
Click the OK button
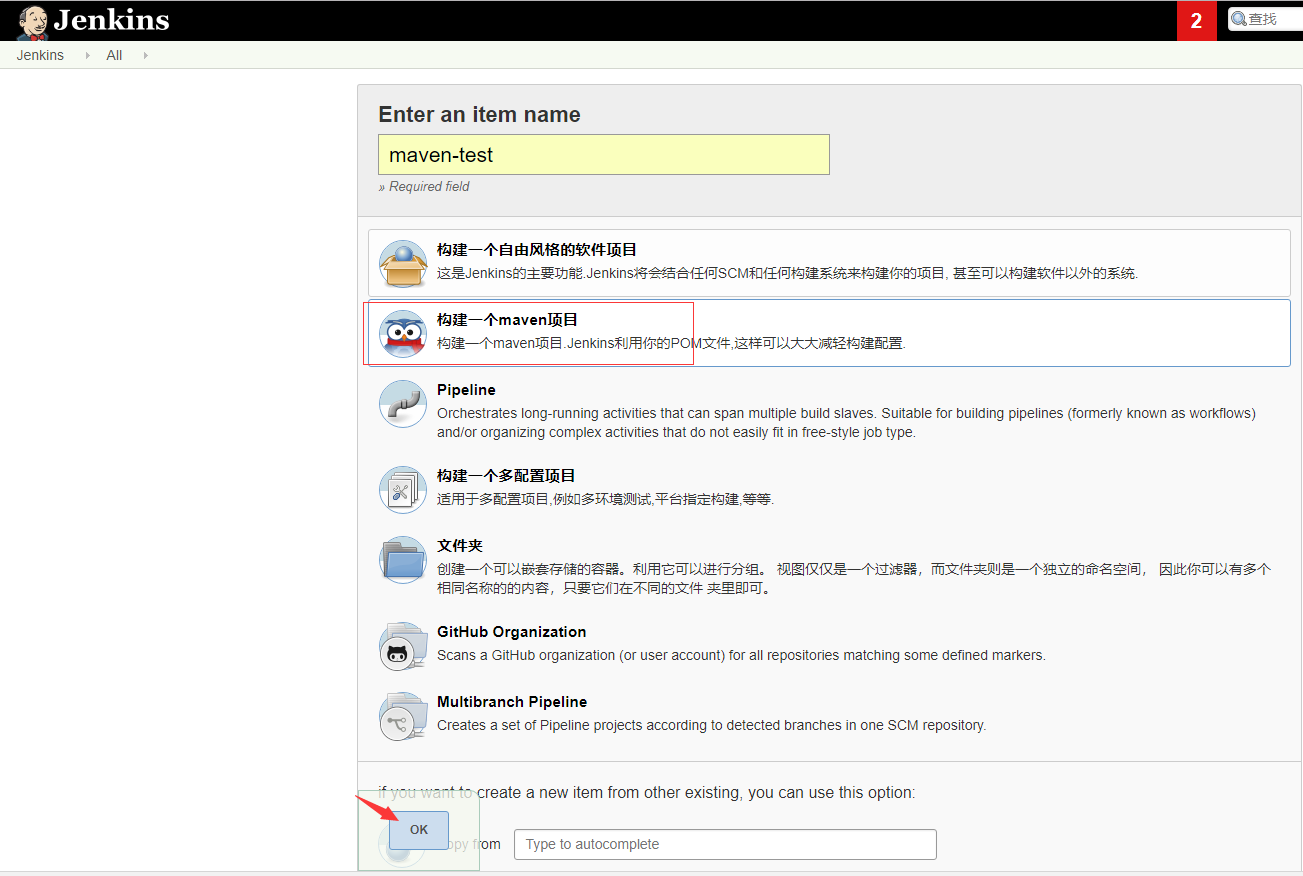[419, 830]
